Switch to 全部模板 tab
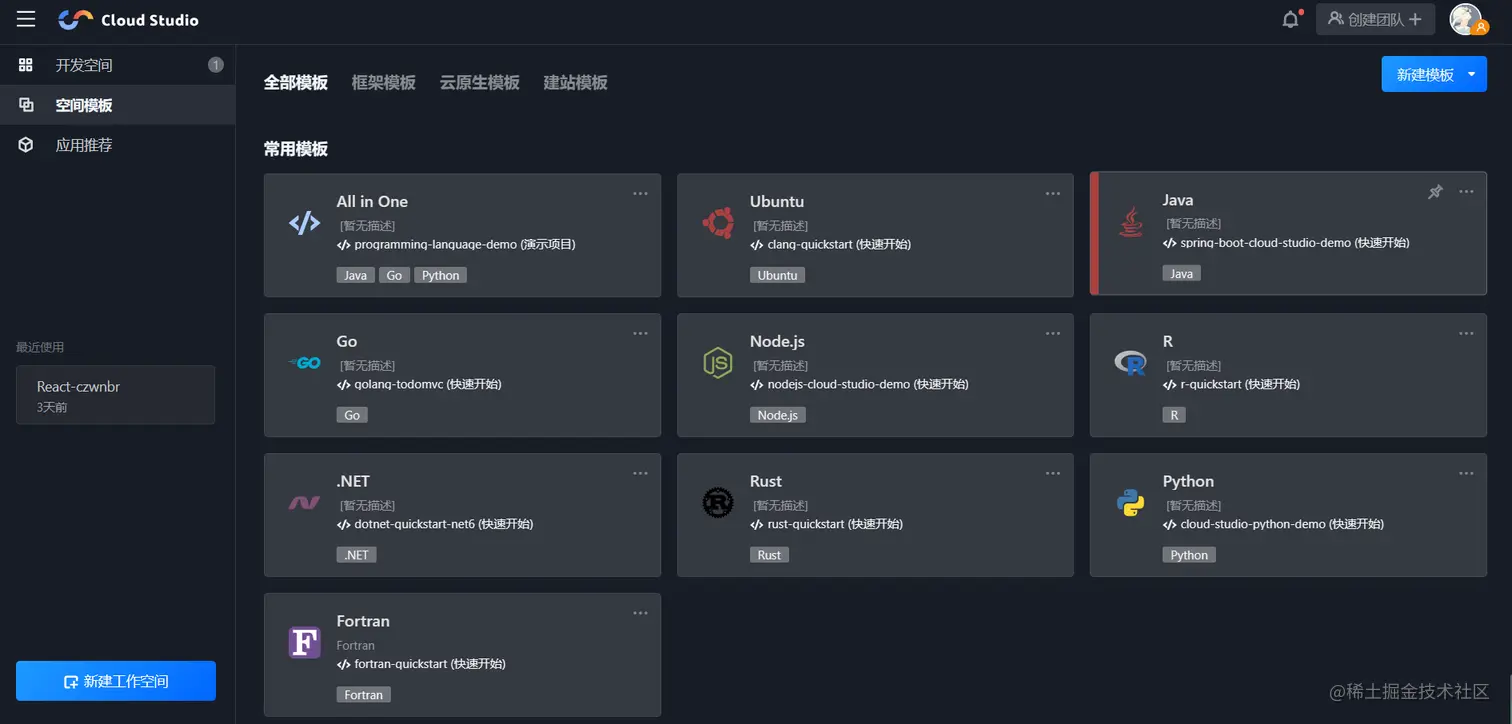 tap(296, 83)
